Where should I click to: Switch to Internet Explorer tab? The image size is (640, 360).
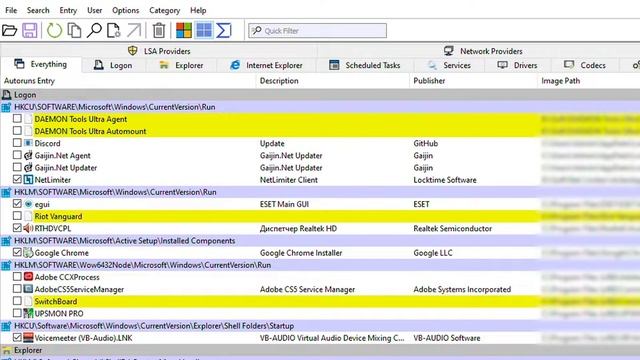[x=267, y=65]
